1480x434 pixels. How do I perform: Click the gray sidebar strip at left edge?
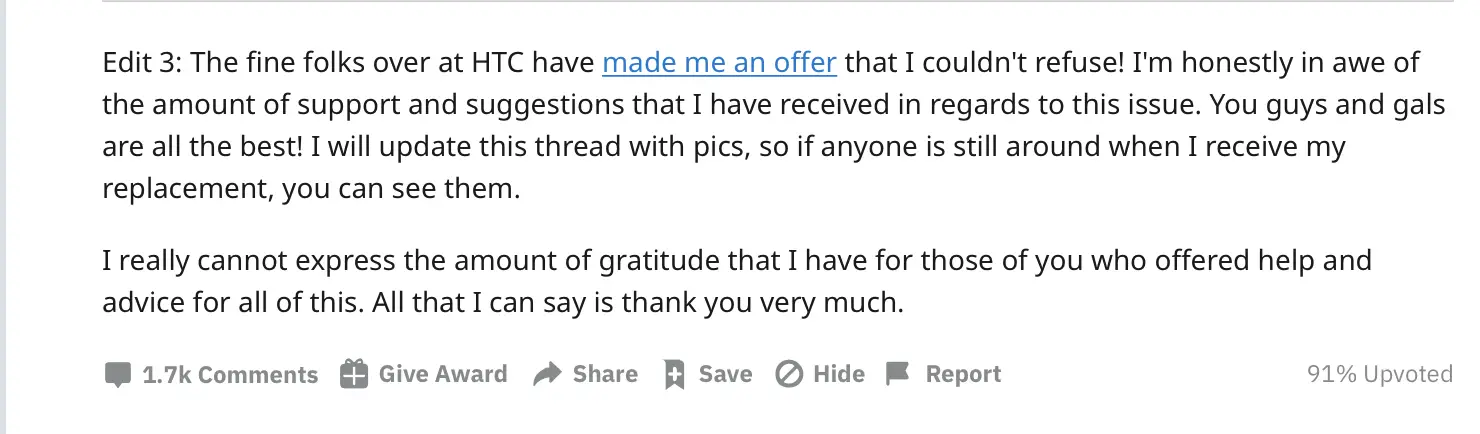pos(3,217)
